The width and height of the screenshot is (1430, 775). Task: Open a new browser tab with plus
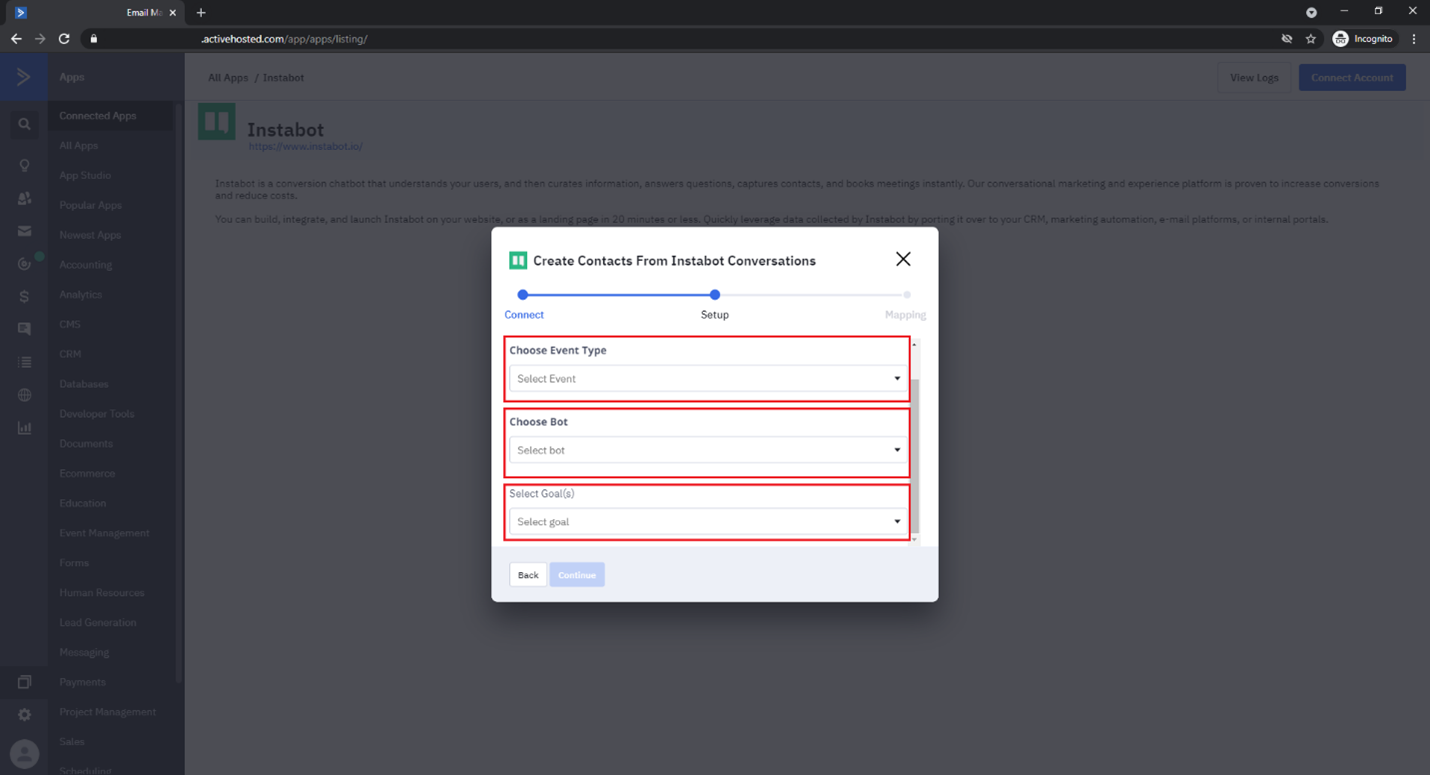click(x=201, y=13)
